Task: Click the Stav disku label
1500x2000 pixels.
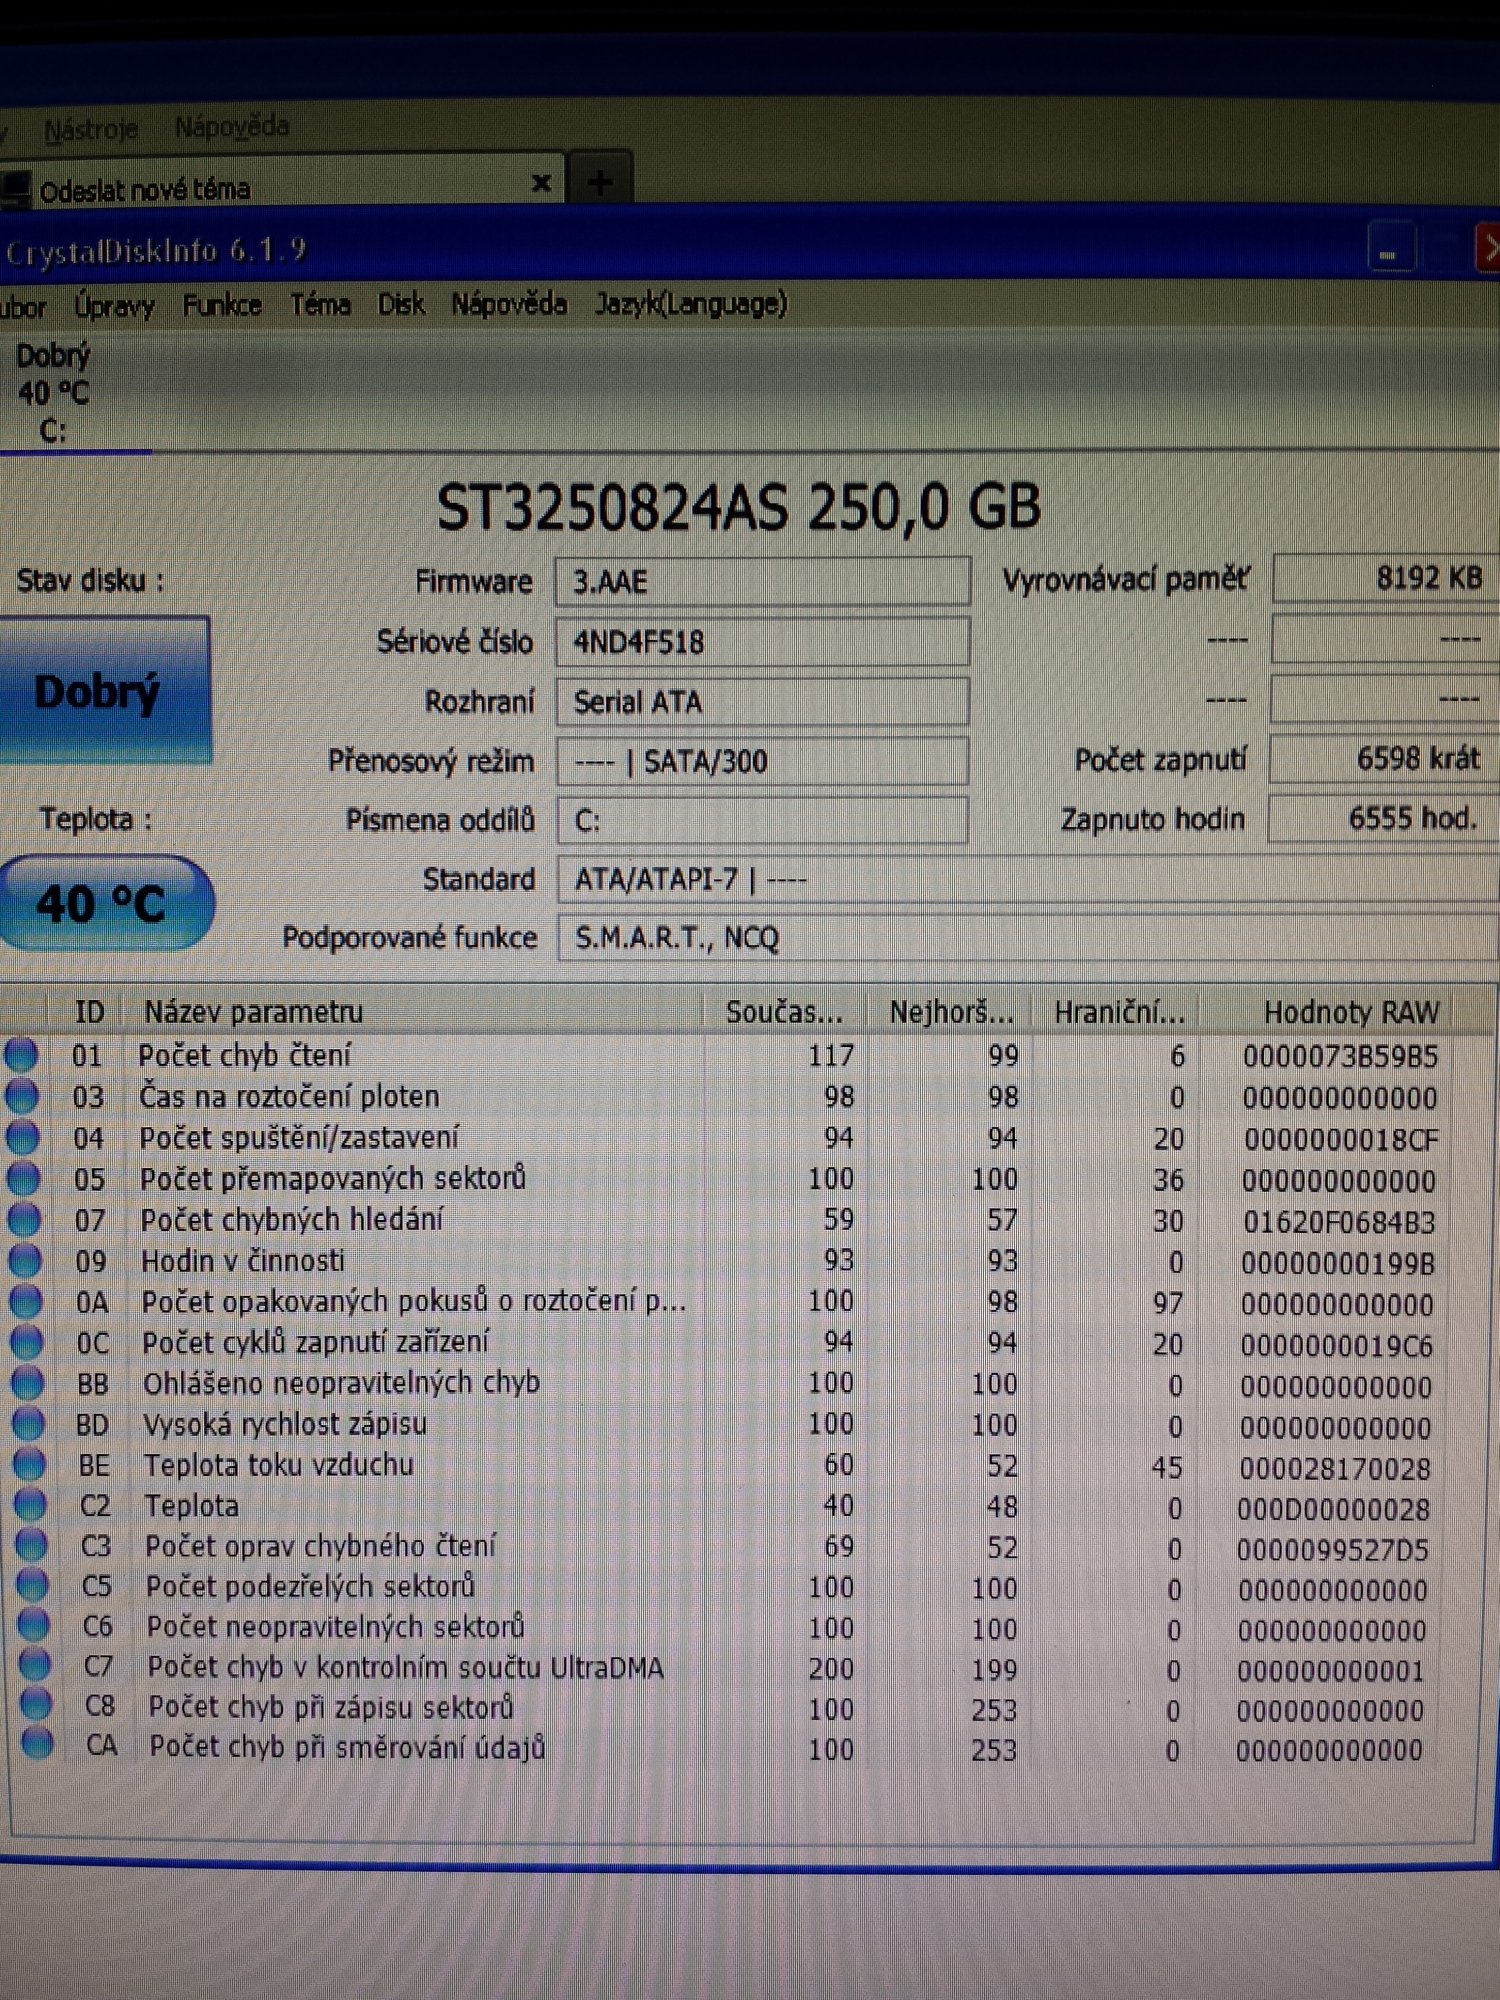Action: [x=90, y=580]
